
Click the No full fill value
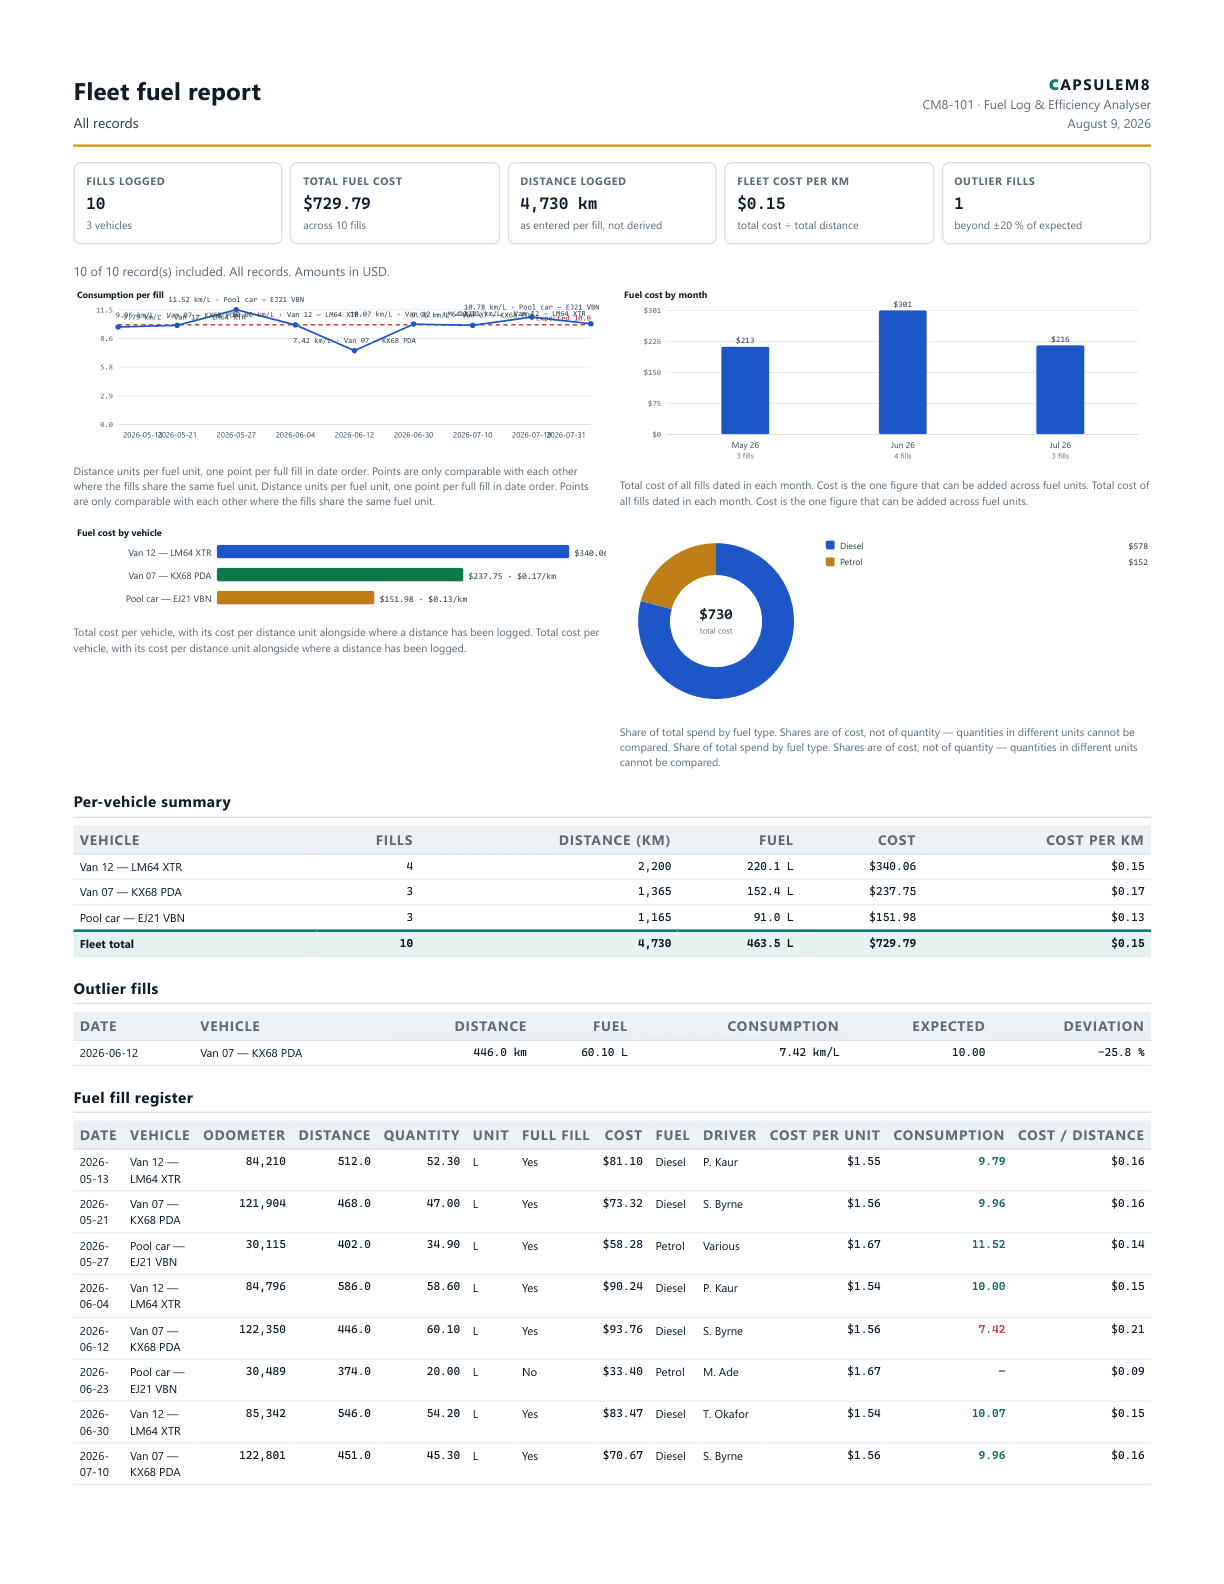(529, 1372)
